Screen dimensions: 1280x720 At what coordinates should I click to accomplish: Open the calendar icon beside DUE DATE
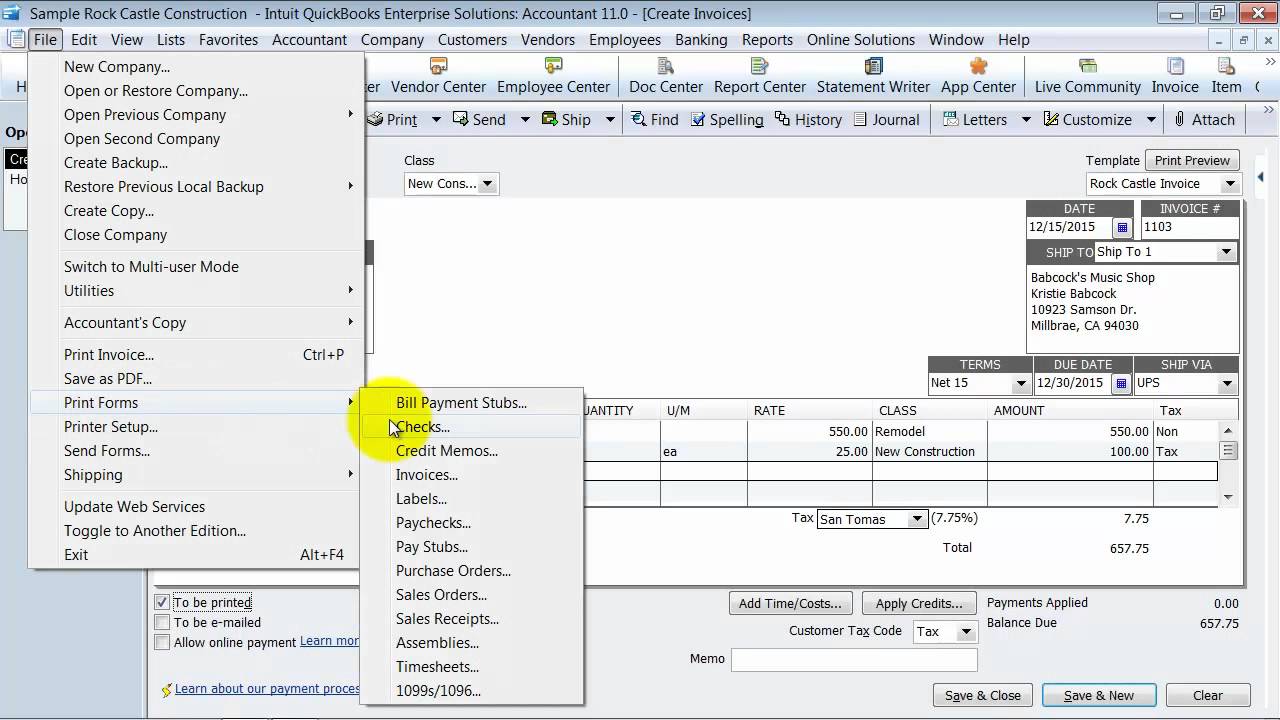coord(1122,383)
